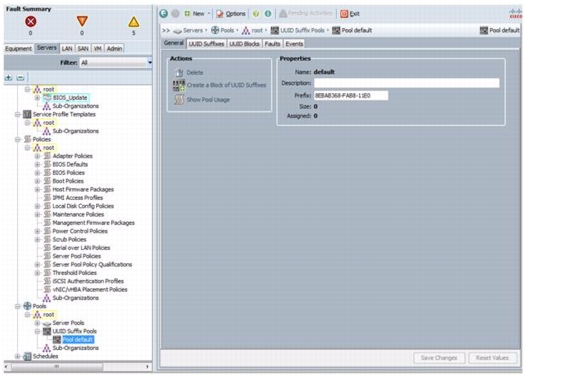Collapse the UUID Suffix Pools node
Screen dimensions: 576x377
click(37, 331)
